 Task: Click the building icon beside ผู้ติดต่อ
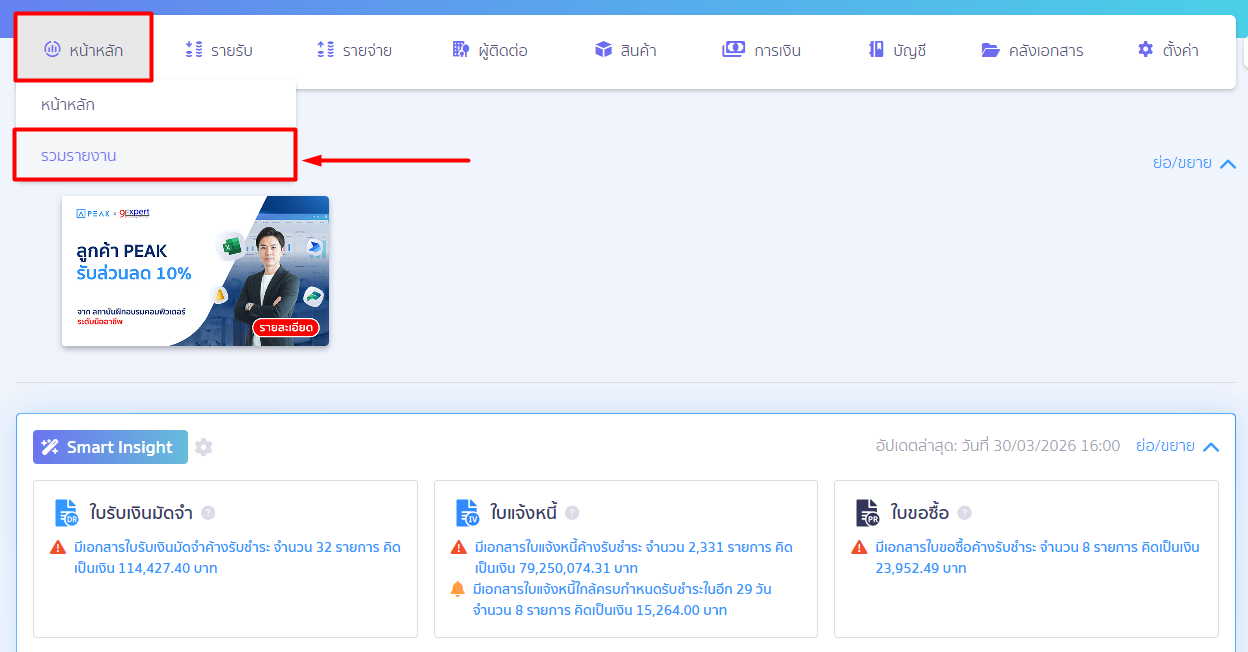(460, 49)
